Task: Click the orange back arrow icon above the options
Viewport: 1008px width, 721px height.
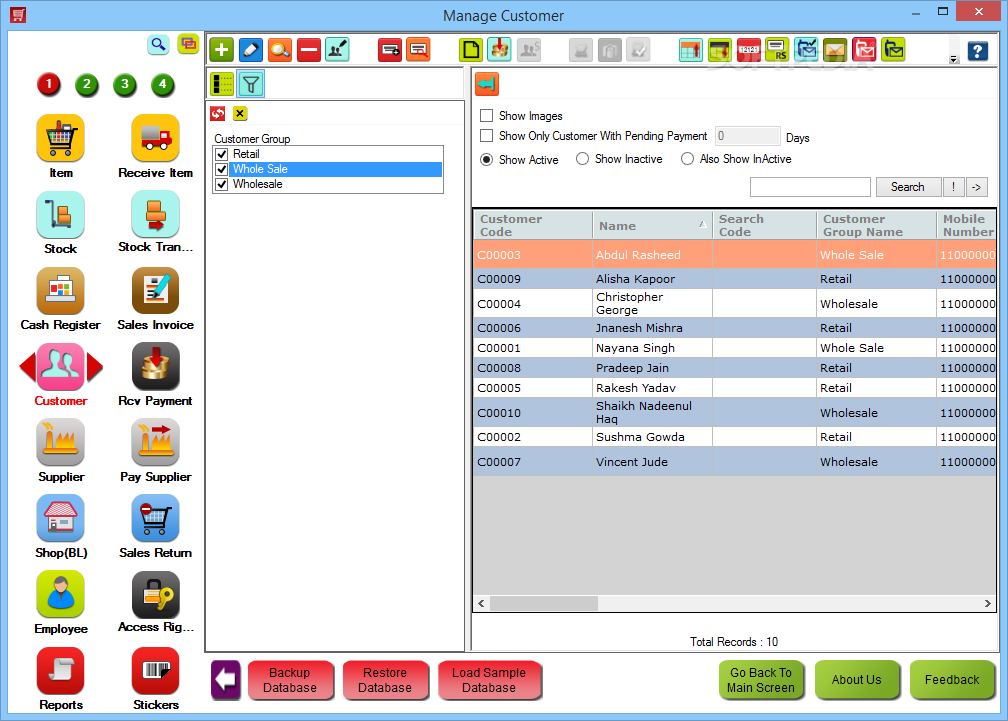Action: click(x=487, y=84)
